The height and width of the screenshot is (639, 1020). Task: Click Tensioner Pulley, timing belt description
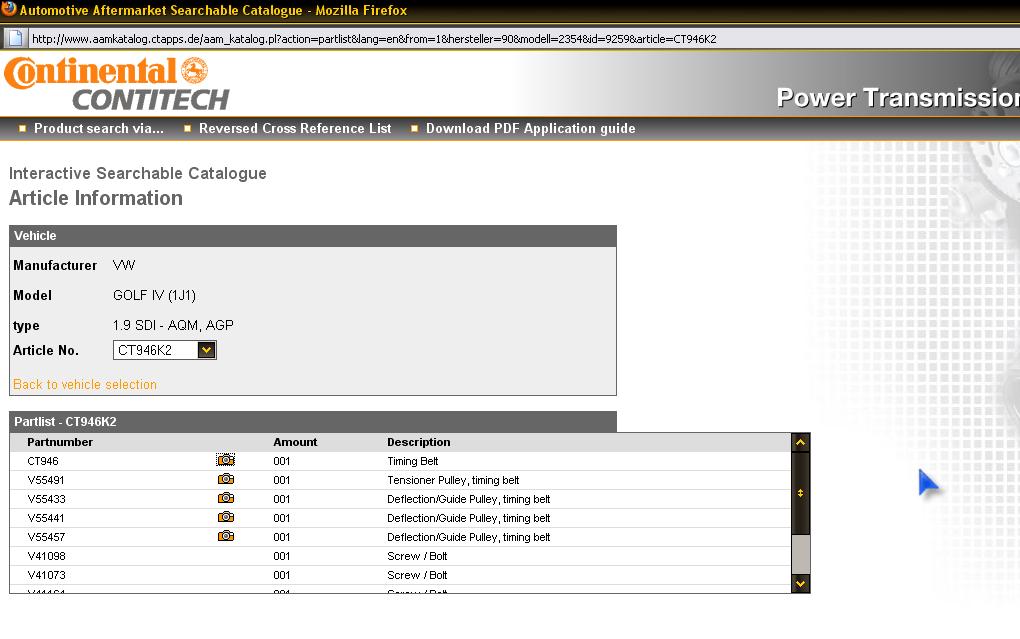tap(453, 480)
